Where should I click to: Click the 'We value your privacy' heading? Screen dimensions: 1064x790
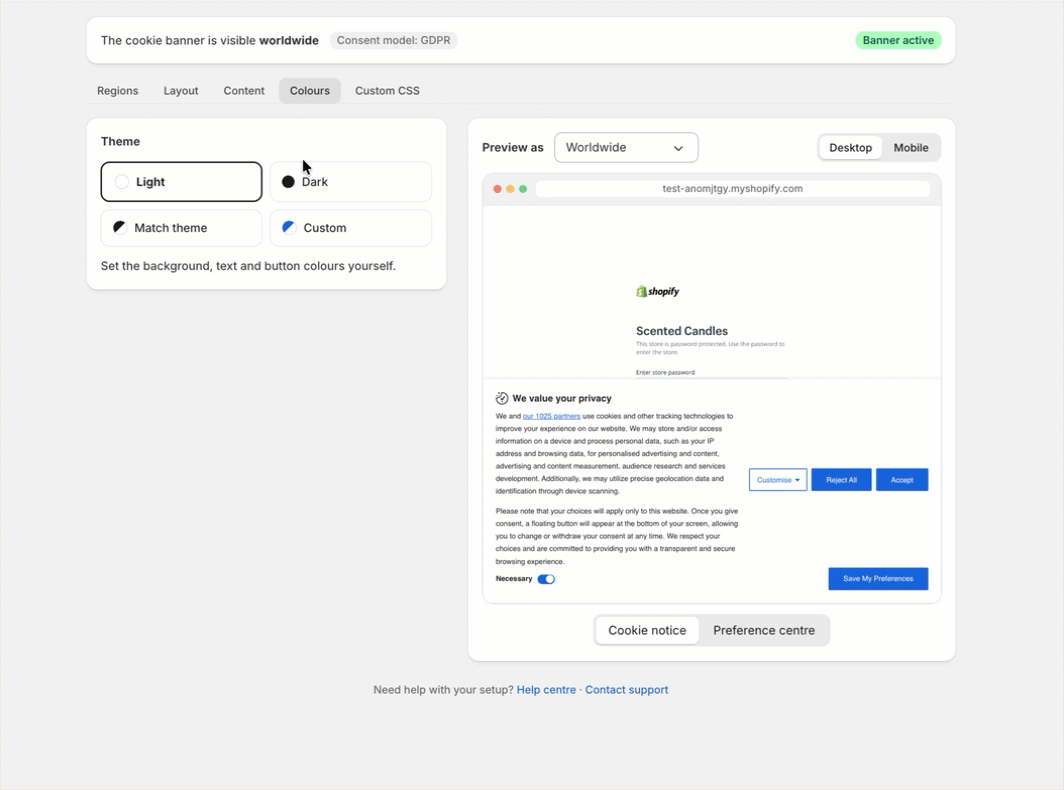point(562,398)
